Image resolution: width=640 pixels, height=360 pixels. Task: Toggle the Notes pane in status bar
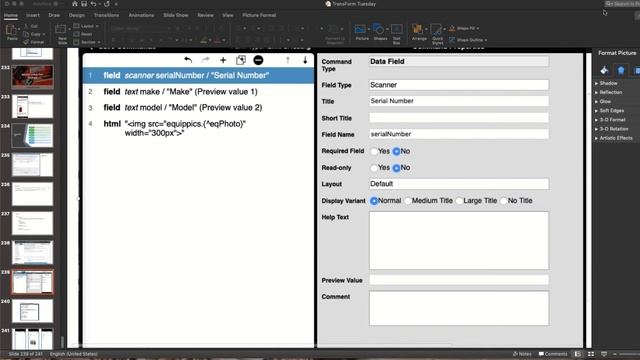click(x=522, y=354)
